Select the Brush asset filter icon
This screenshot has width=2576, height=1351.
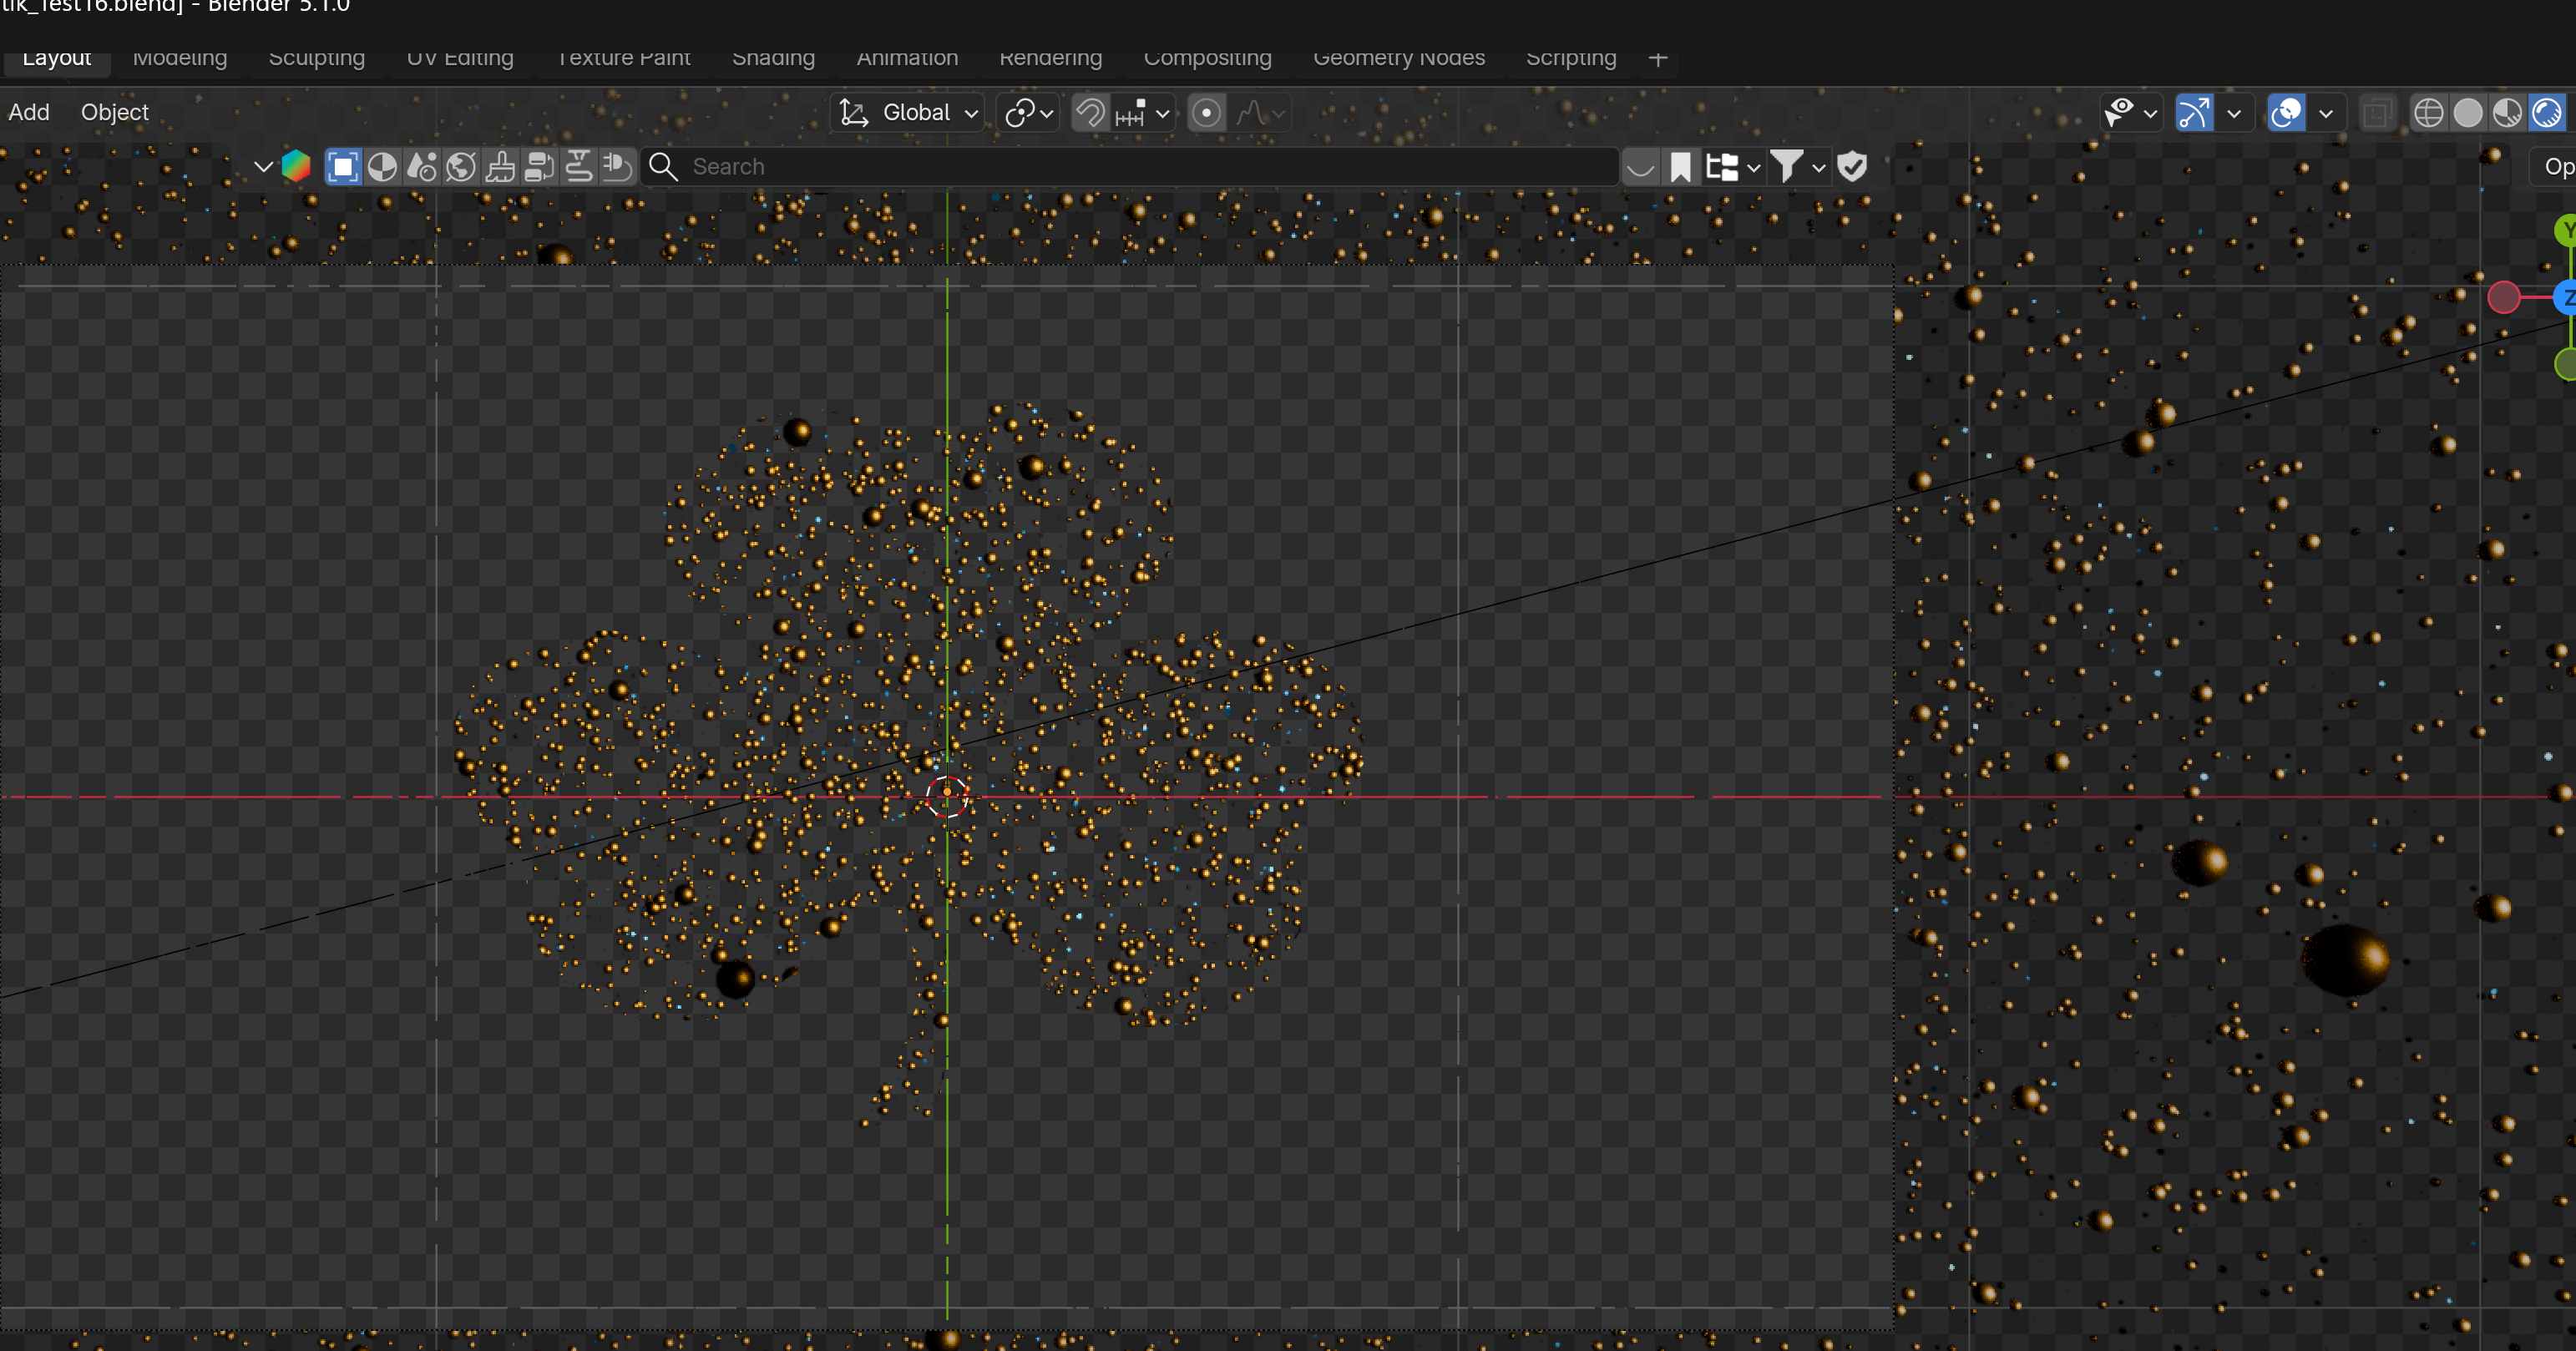(x=500, y=167)
